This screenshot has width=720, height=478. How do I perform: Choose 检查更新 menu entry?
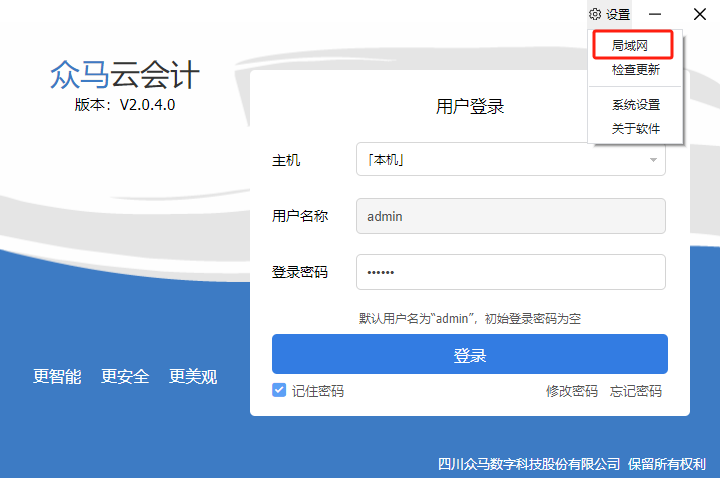[636, 70]
